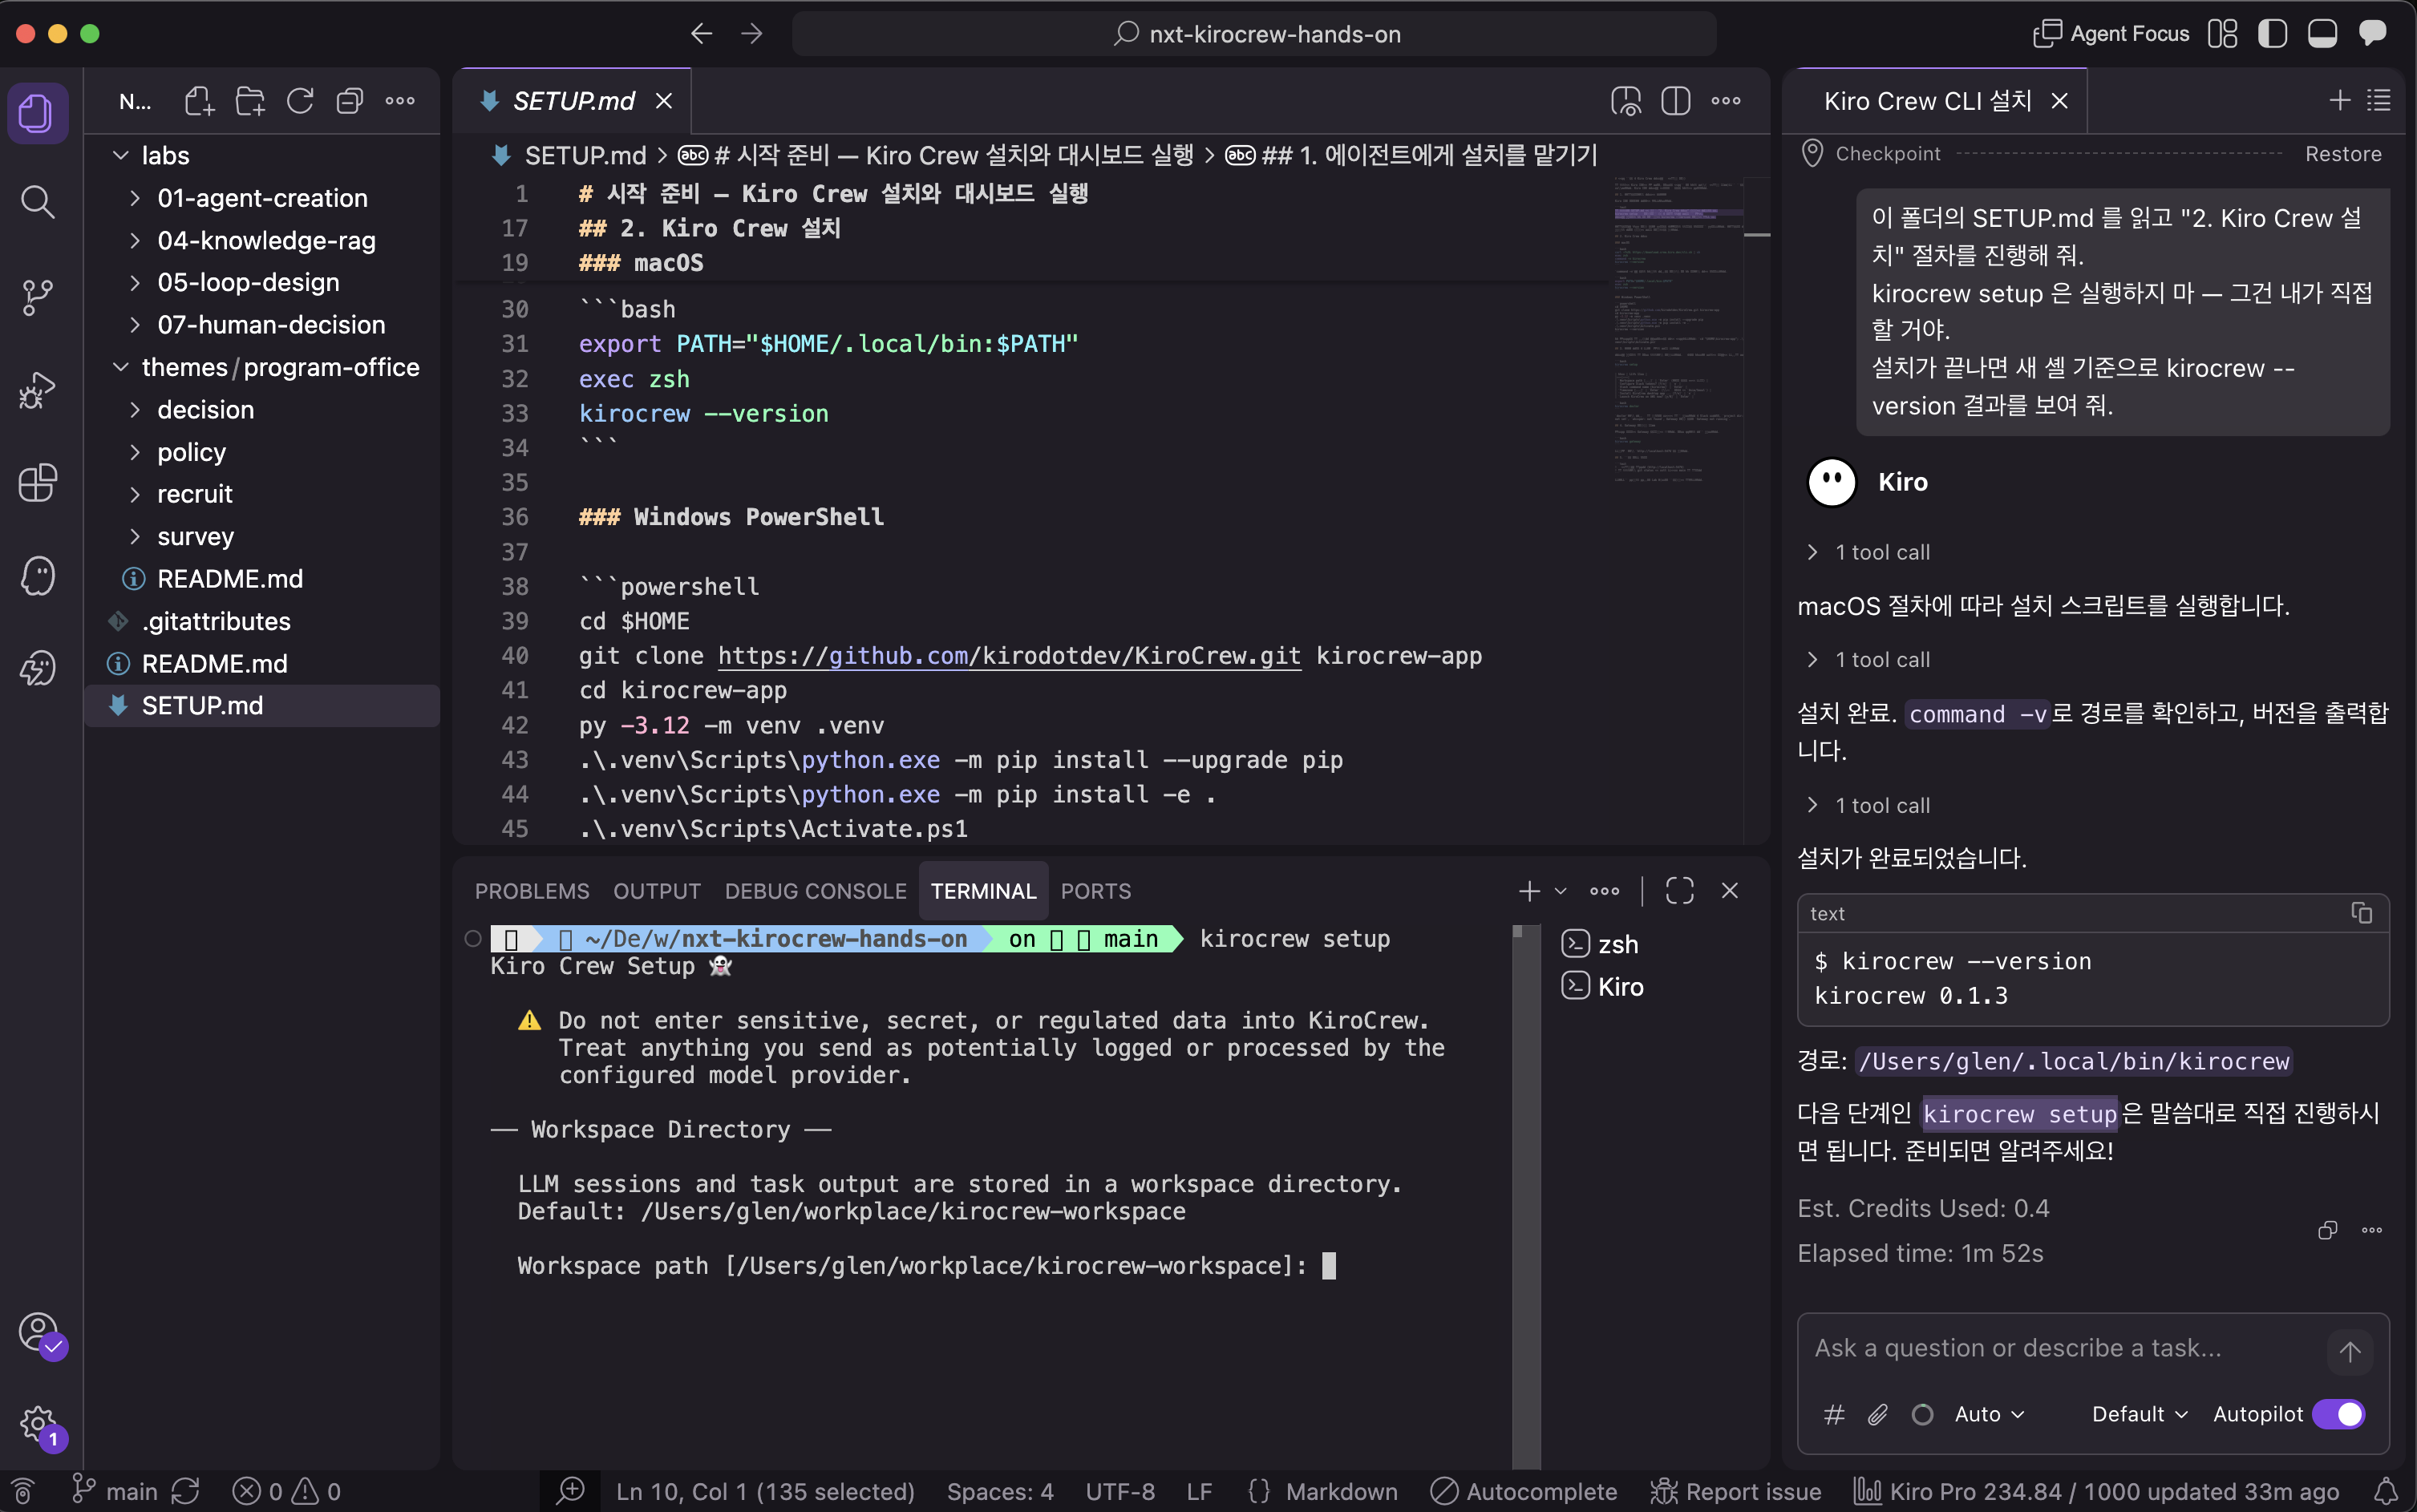Open the Kiro hooks lightning icon in activity bar
Viewport: 2417px width, 1512px height.
pos(37,669)
